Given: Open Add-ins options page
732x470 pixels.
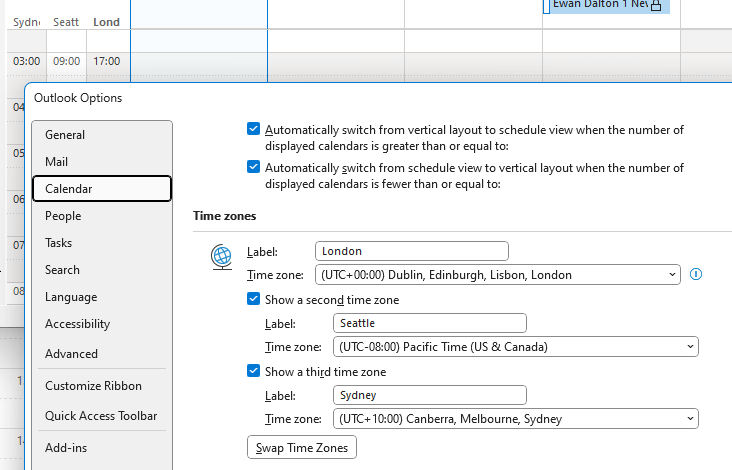Looking at the screenshot, I should point(102,448).
